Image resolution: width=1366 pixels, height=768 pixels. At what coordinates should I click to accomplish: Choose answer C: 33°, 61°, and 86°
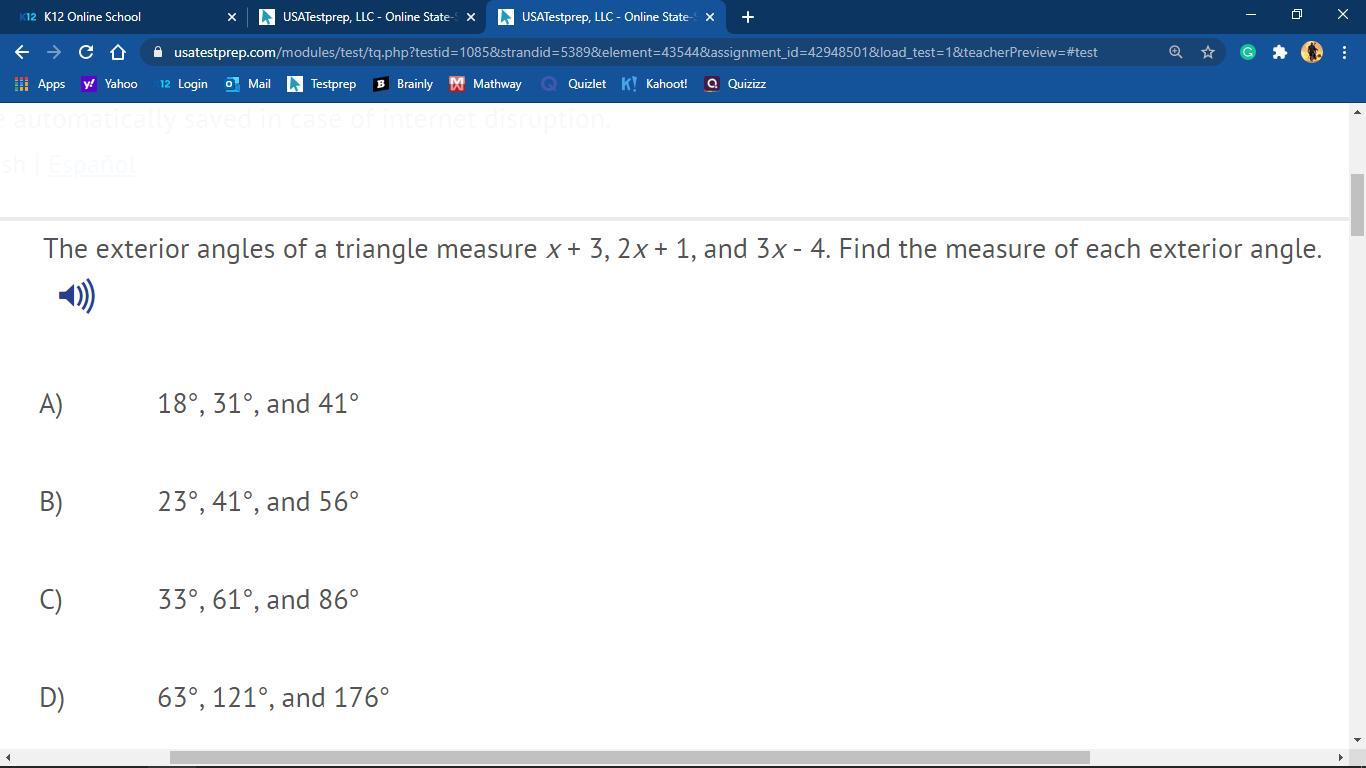click(258, 599)
